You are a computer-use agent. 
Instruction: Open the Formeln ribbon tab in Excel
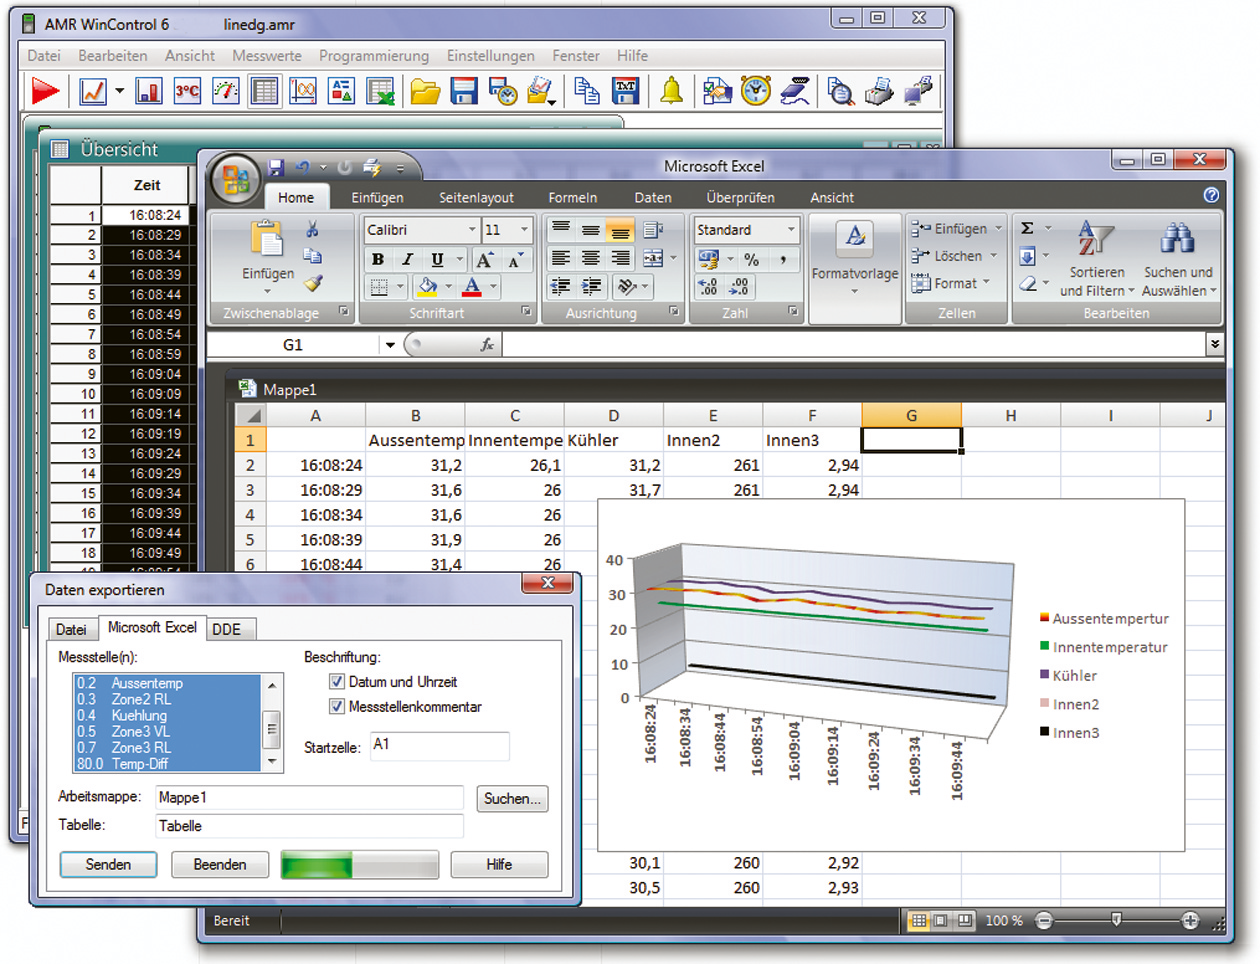(573, 198)
